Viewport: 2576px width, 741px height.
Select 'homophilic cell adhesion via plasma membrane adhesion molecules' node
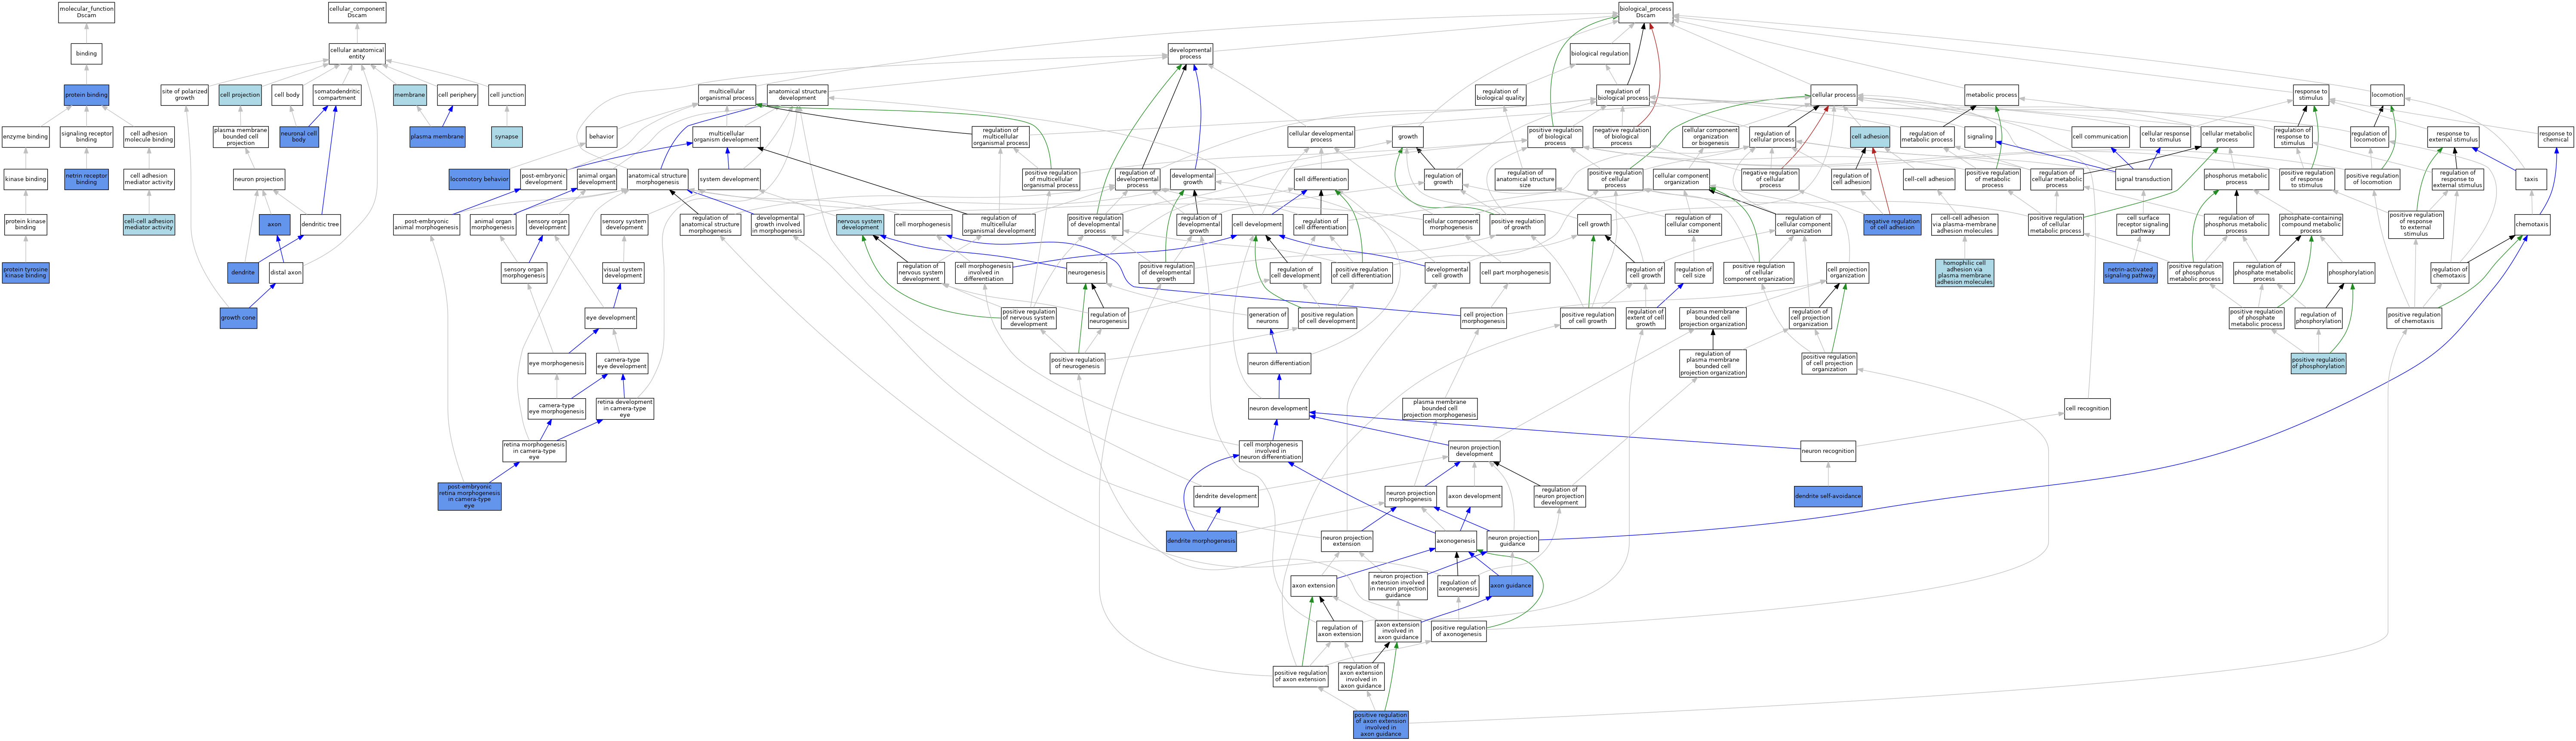pyautogui.click(x=1964, y=273)
